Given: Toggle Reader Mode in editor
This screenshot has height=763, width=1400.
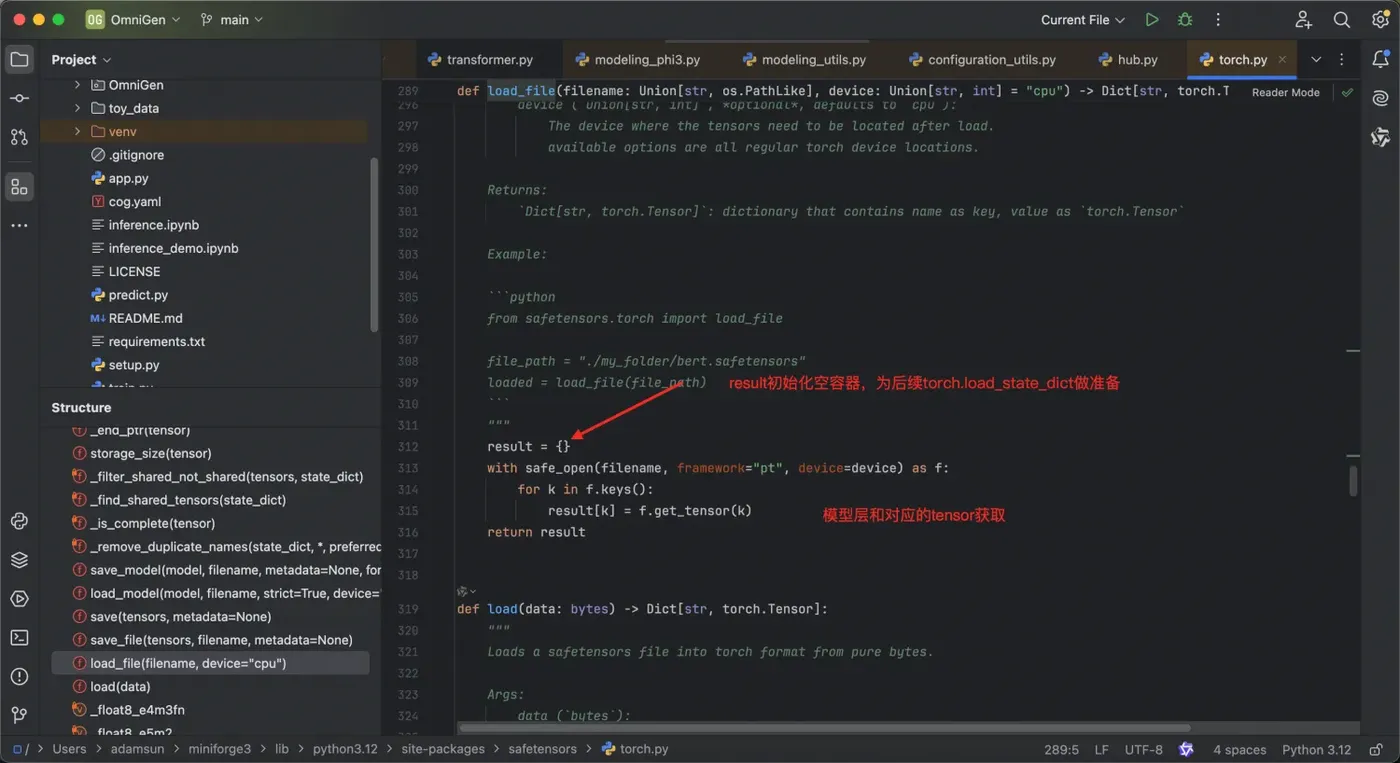Looking at the screenshot, I should coord(1285,92).
